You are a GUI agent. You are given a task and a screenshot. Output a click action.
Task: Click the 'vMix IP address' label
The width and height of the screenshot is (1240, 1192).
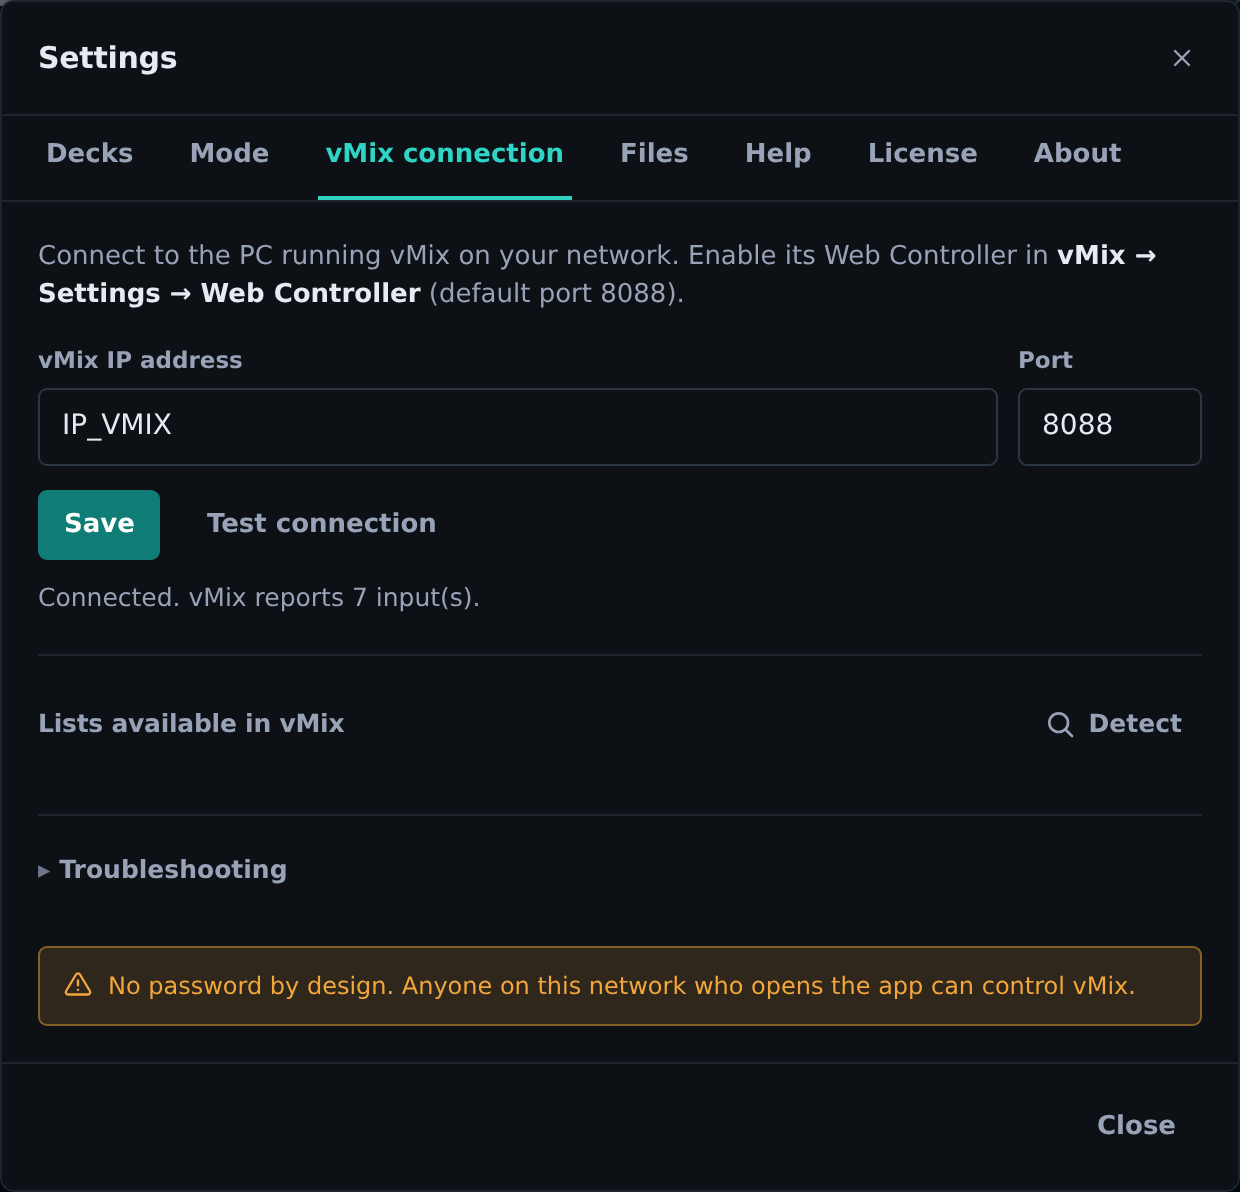coord(140,360)
